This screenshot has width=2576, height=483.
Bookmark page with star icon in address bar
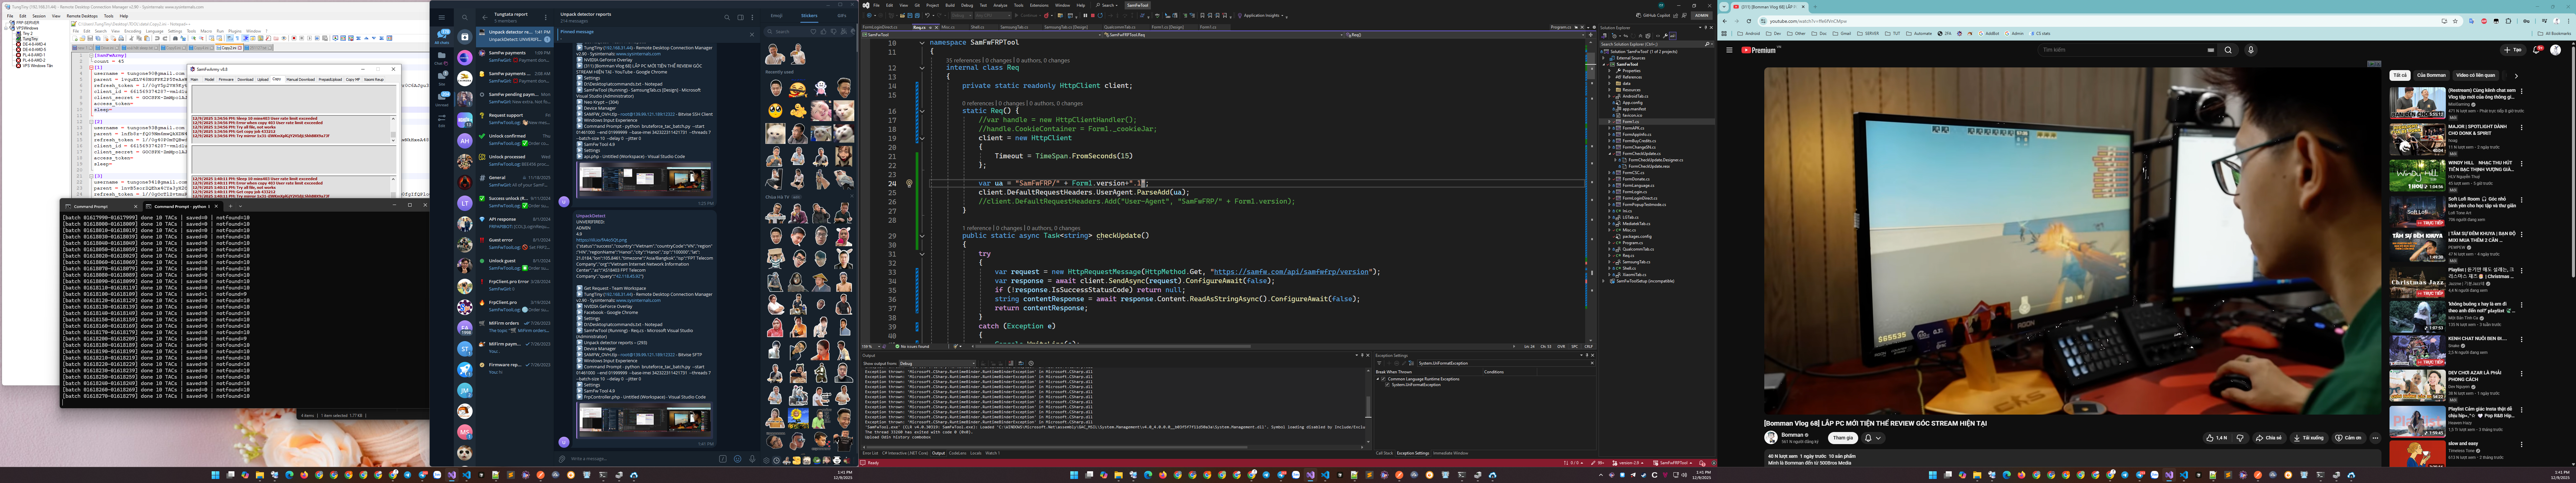pyautogui.click(x=2455, y=21)
